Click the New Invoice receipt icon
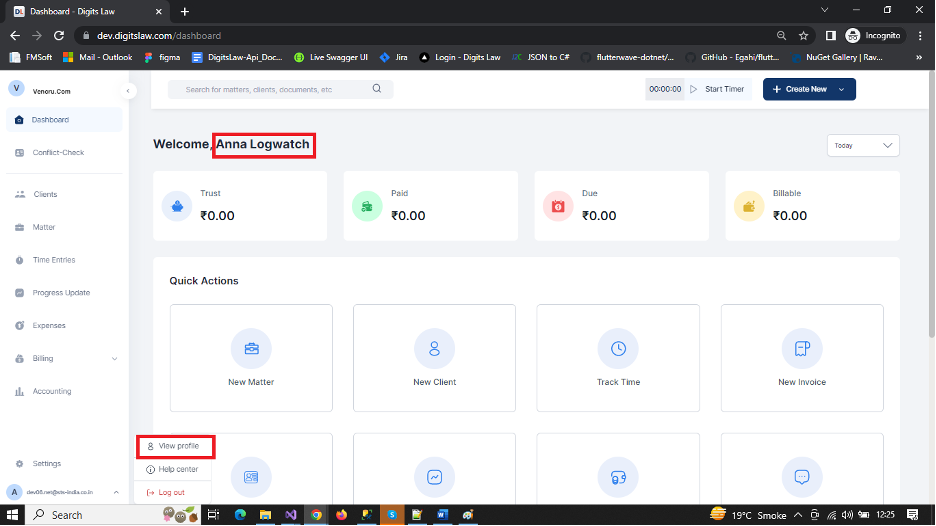 coord(801,348)
